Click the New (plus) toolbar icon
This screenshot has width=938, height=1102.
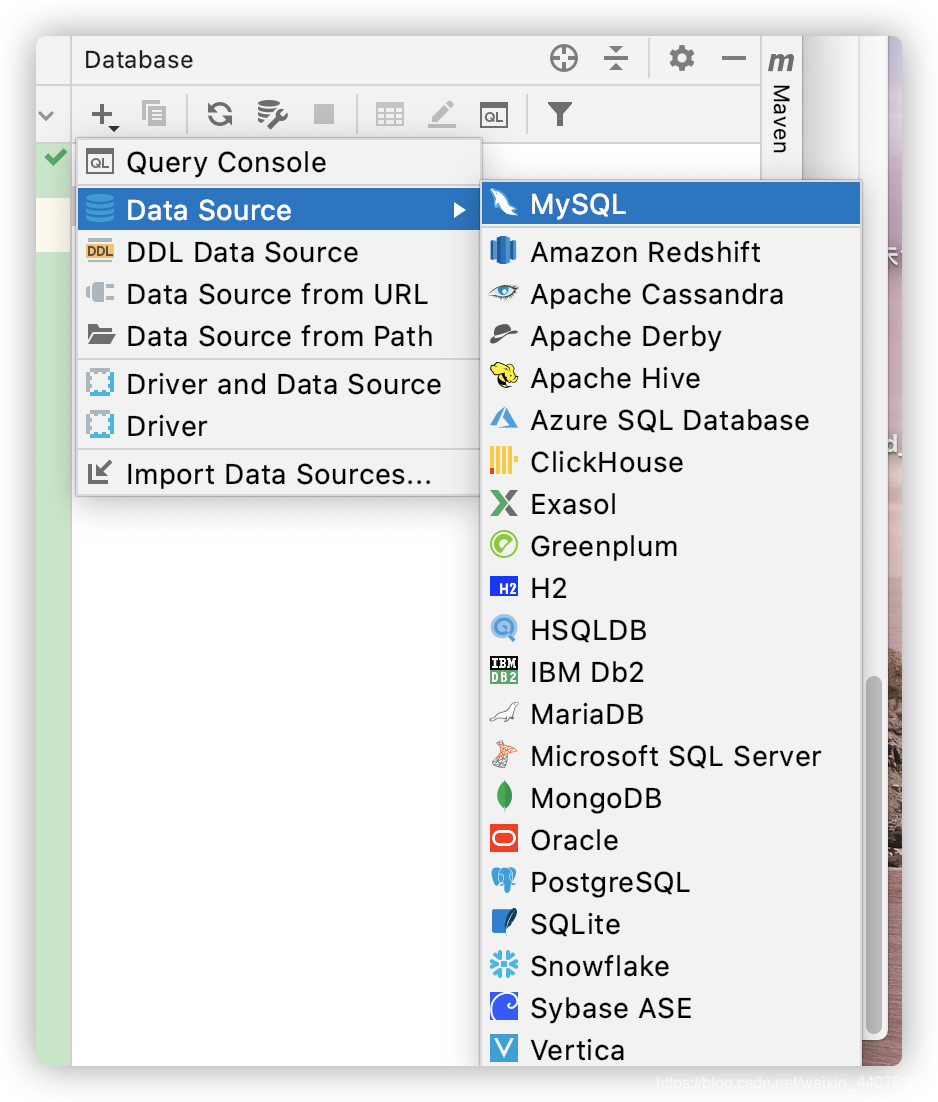[104, 115]
